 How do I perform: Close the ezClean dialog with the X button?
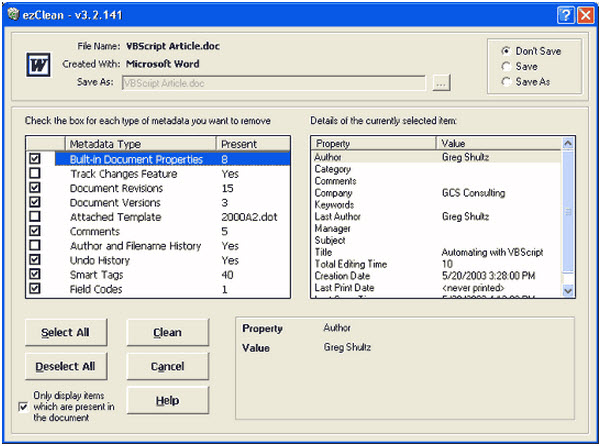click(x=585, y=15)
